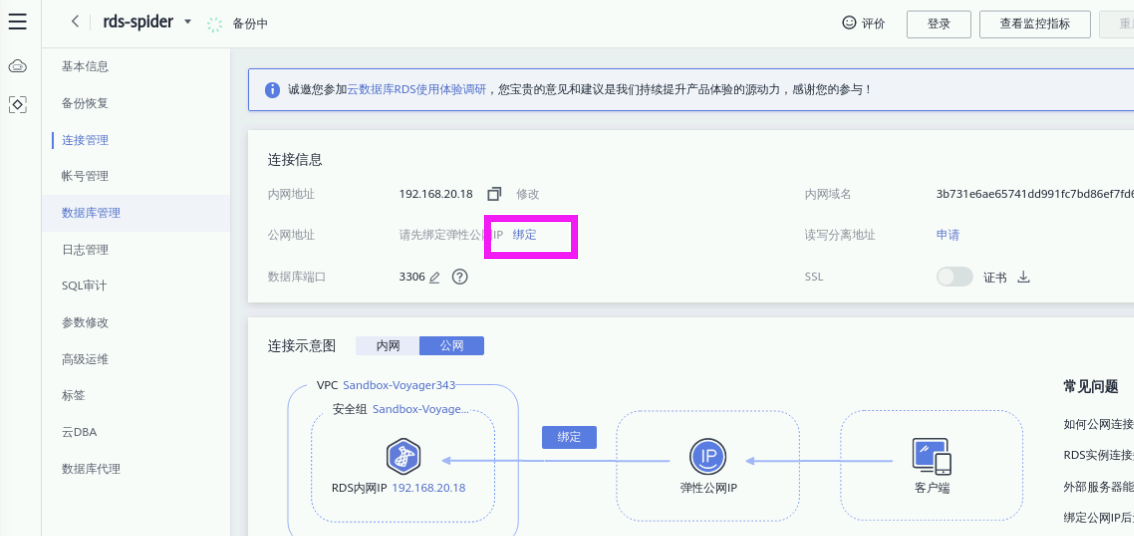
Task: Click the 内网域名 value text
Action: tap(1035, 195)
